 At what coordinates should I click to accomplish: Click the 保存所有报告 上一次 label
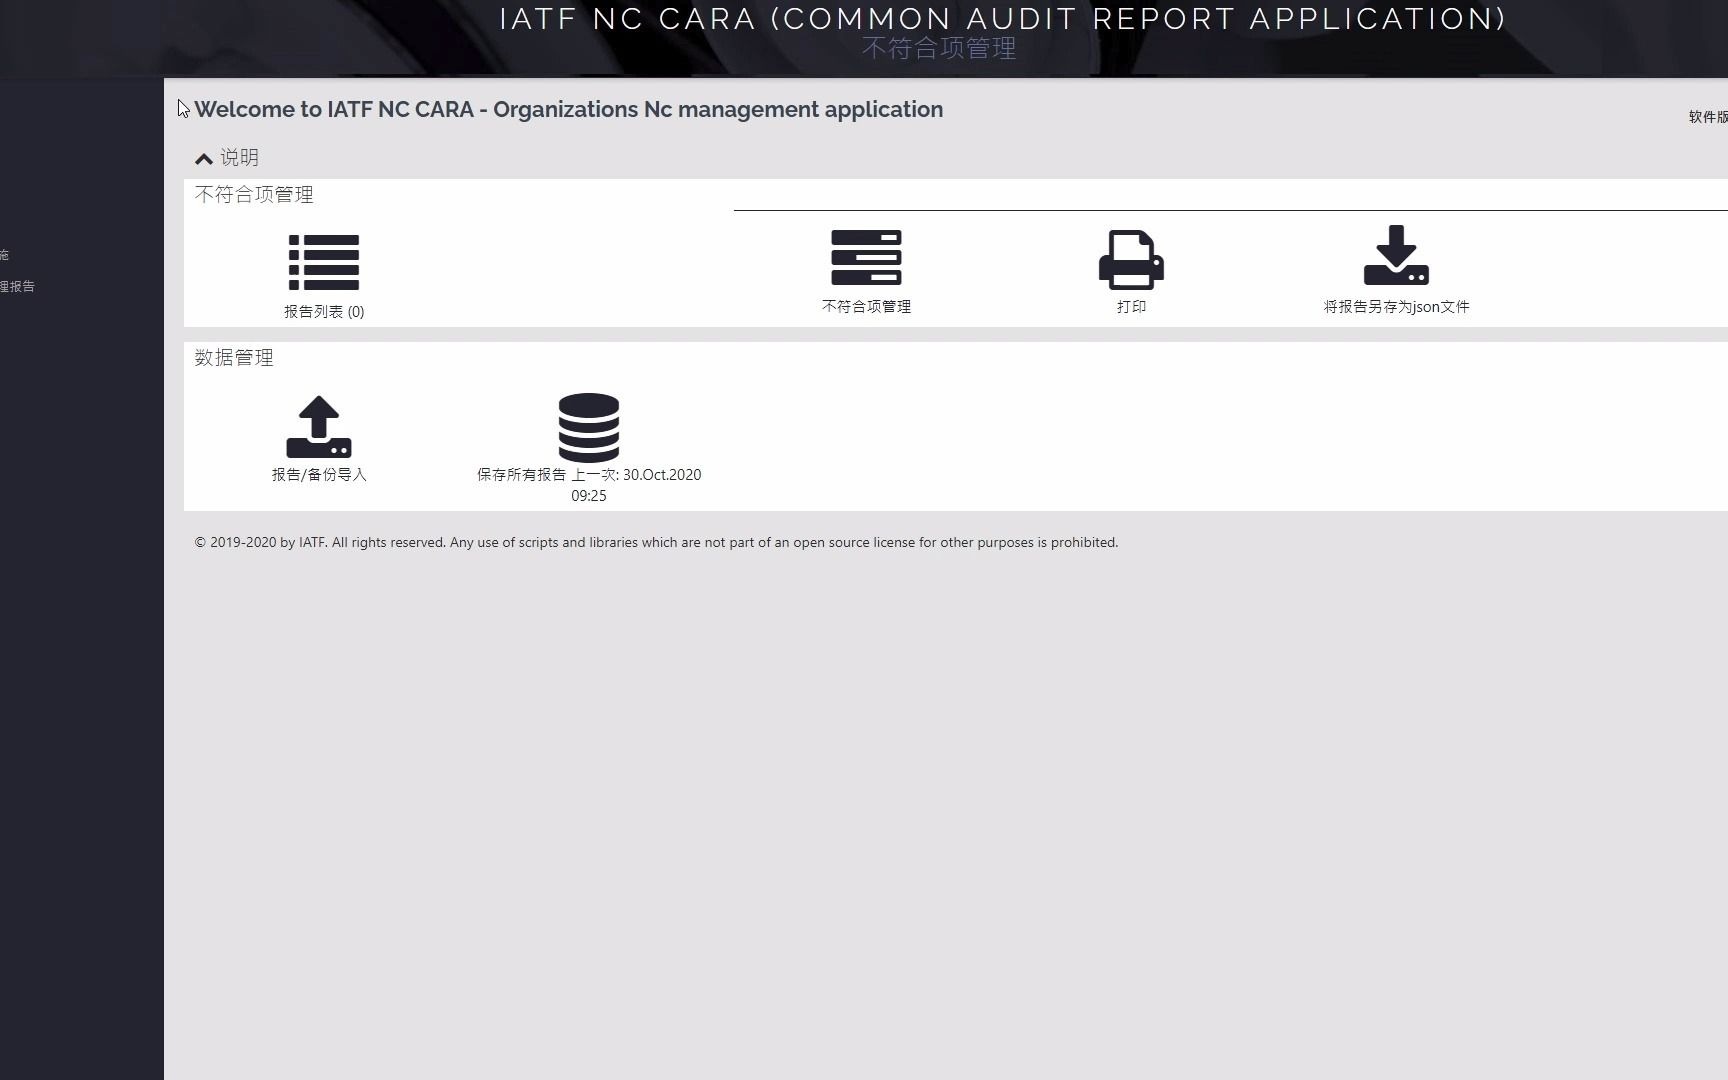coord(589,485)
